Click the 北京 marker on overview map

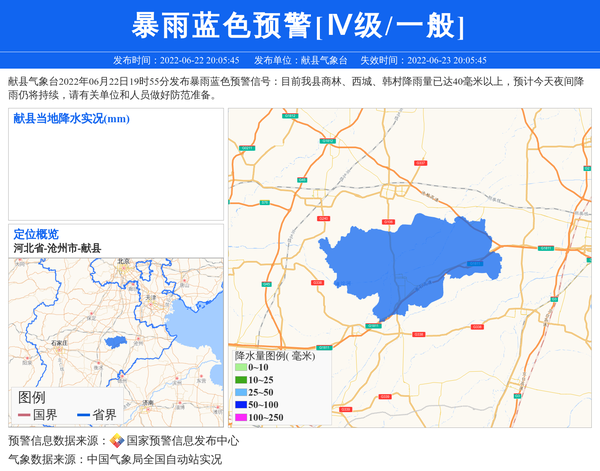pyautogui.click(x=123, y=264)
